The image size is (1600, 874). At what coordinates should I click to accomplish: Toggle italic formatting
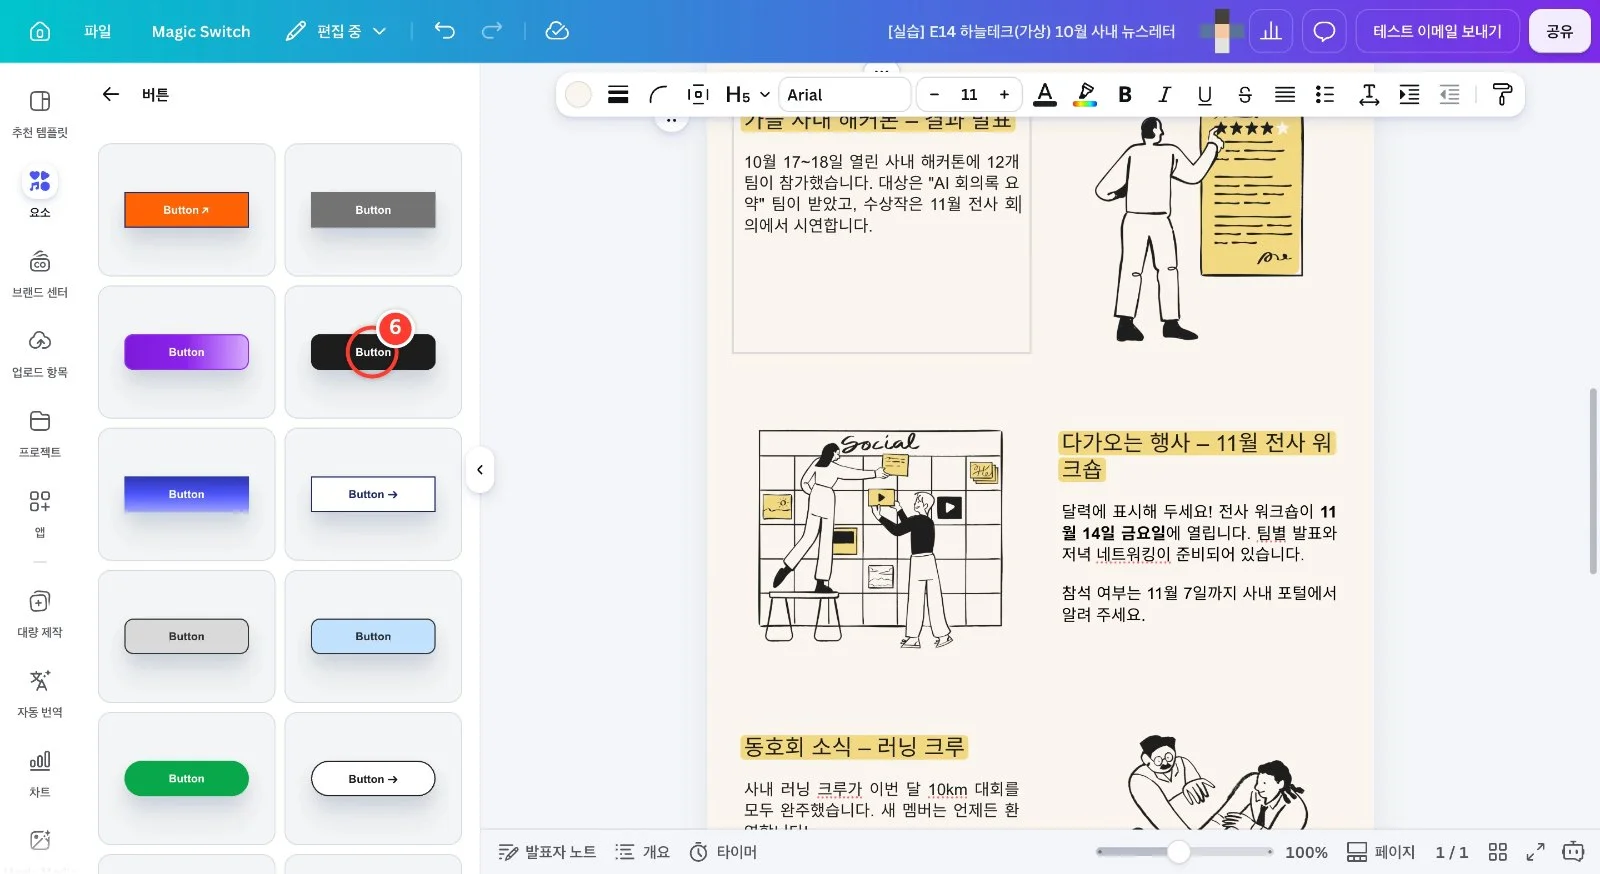coord(1165,94)
